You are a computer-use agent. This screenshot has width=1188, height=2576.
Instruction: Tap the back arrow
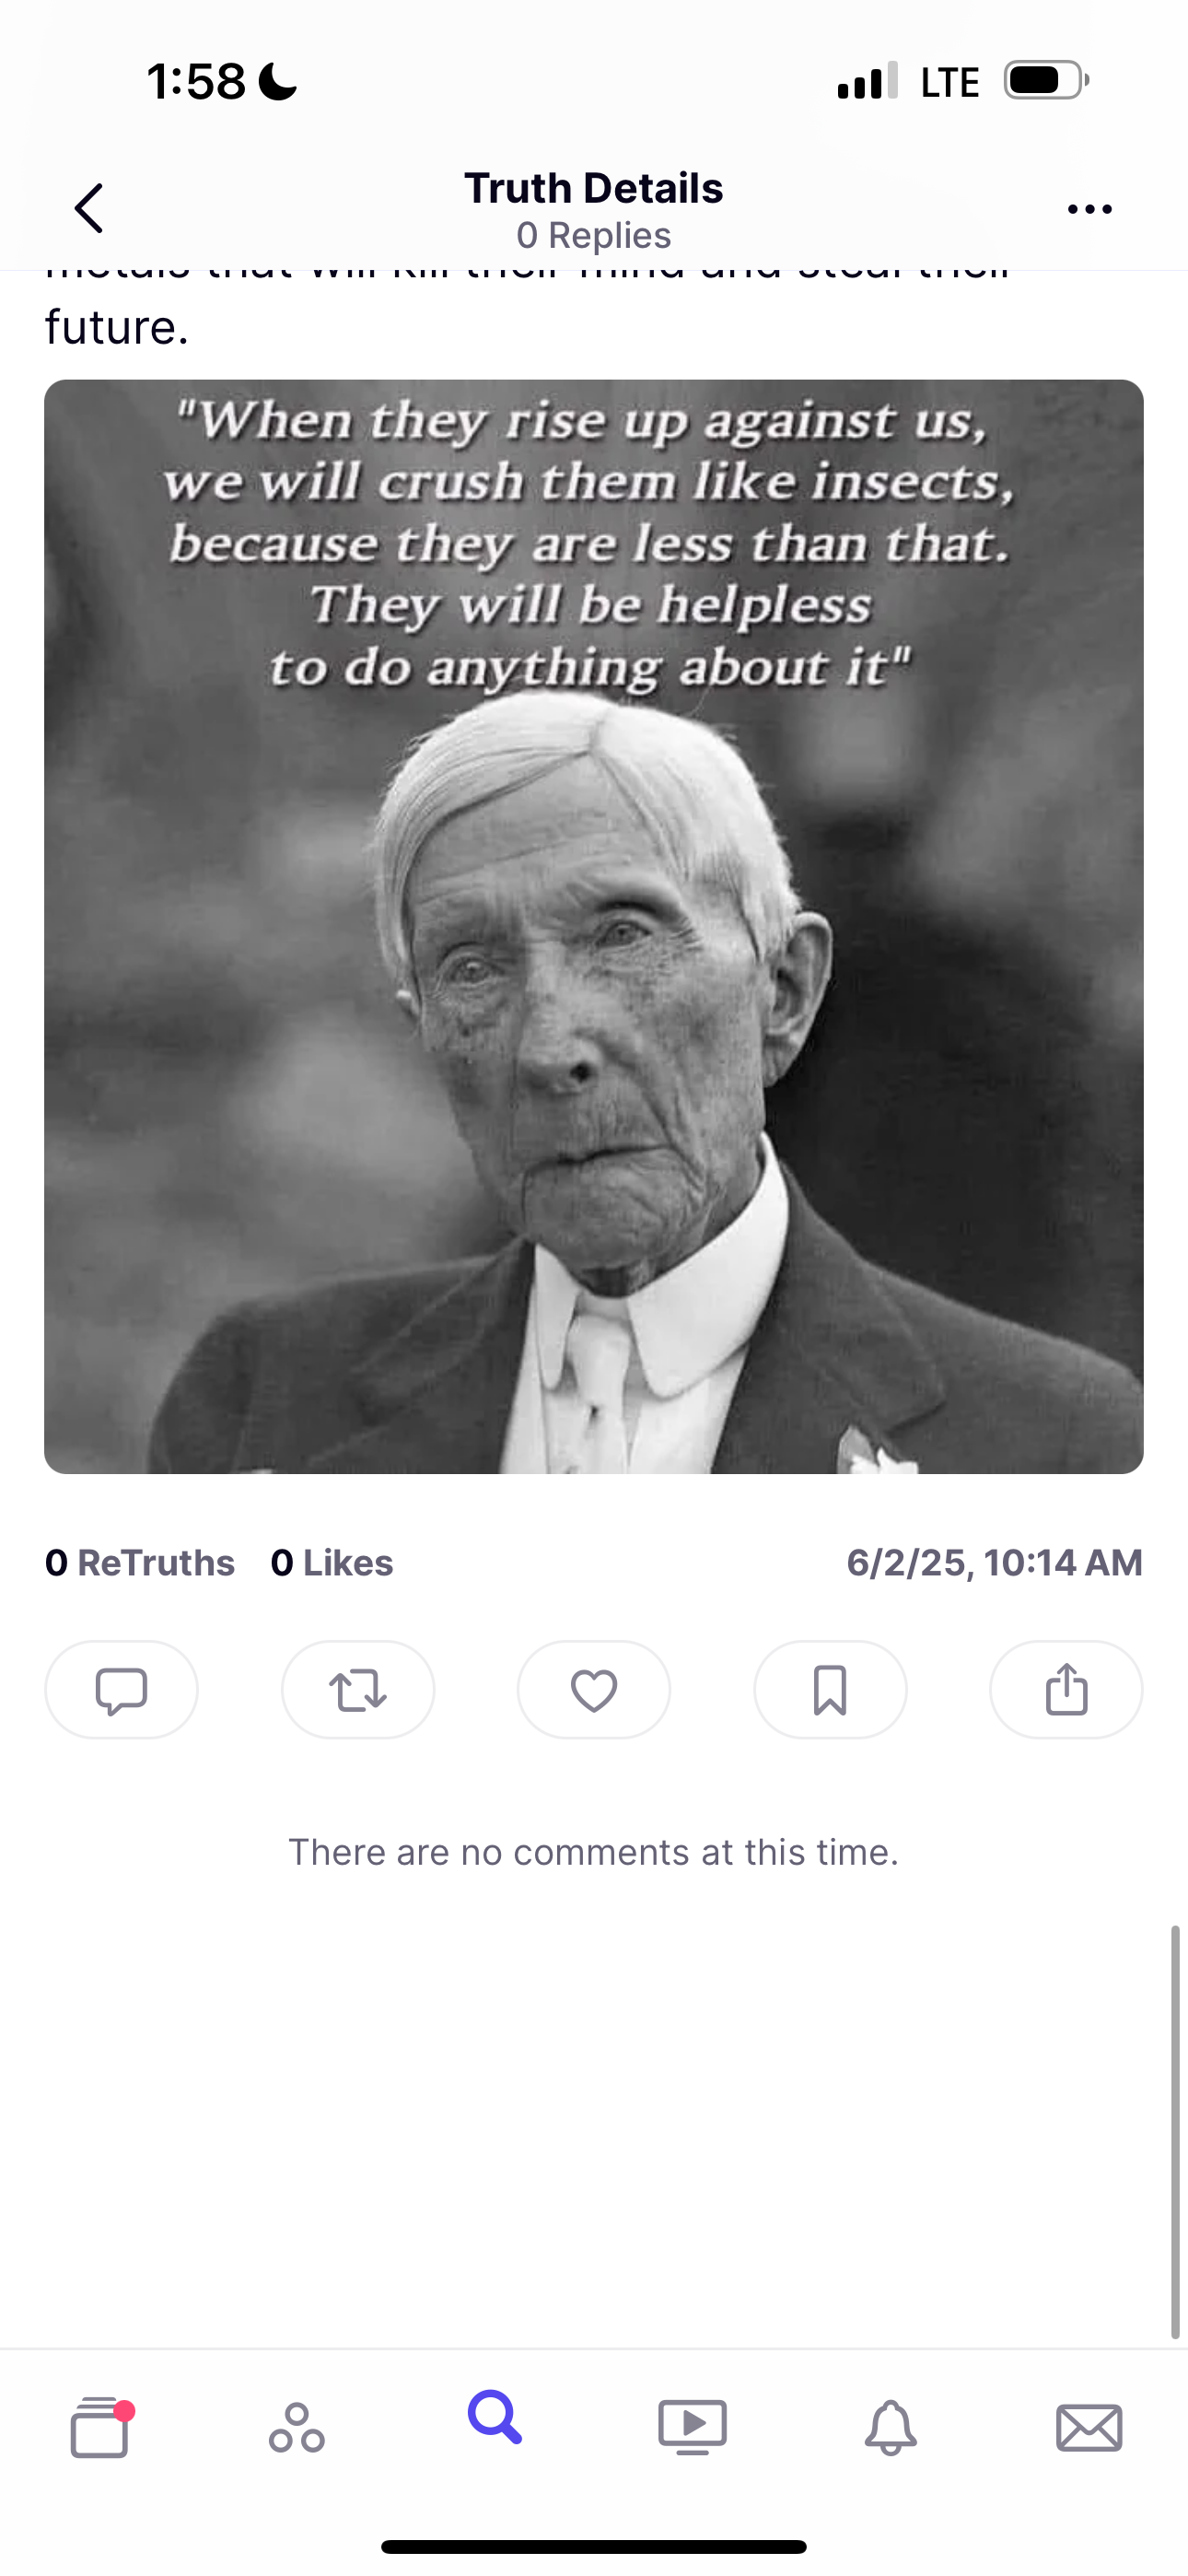(x=89, y=208)
